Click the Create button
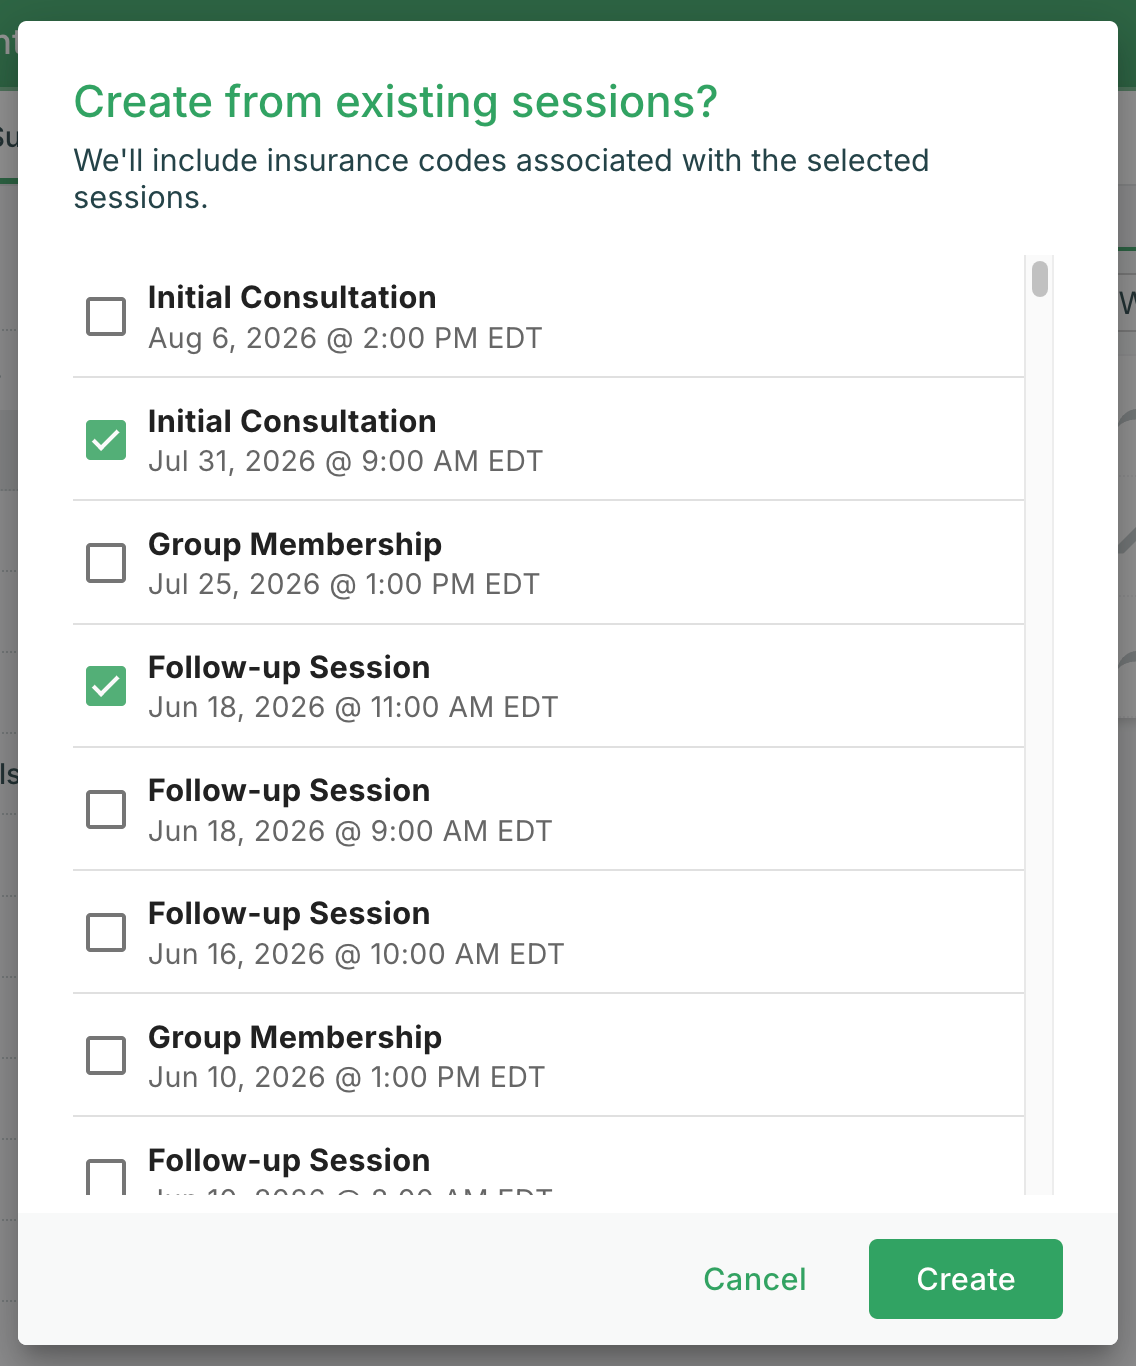Image resolution: width=1136 pixels, height=1366 pixels. [966, 1279]
